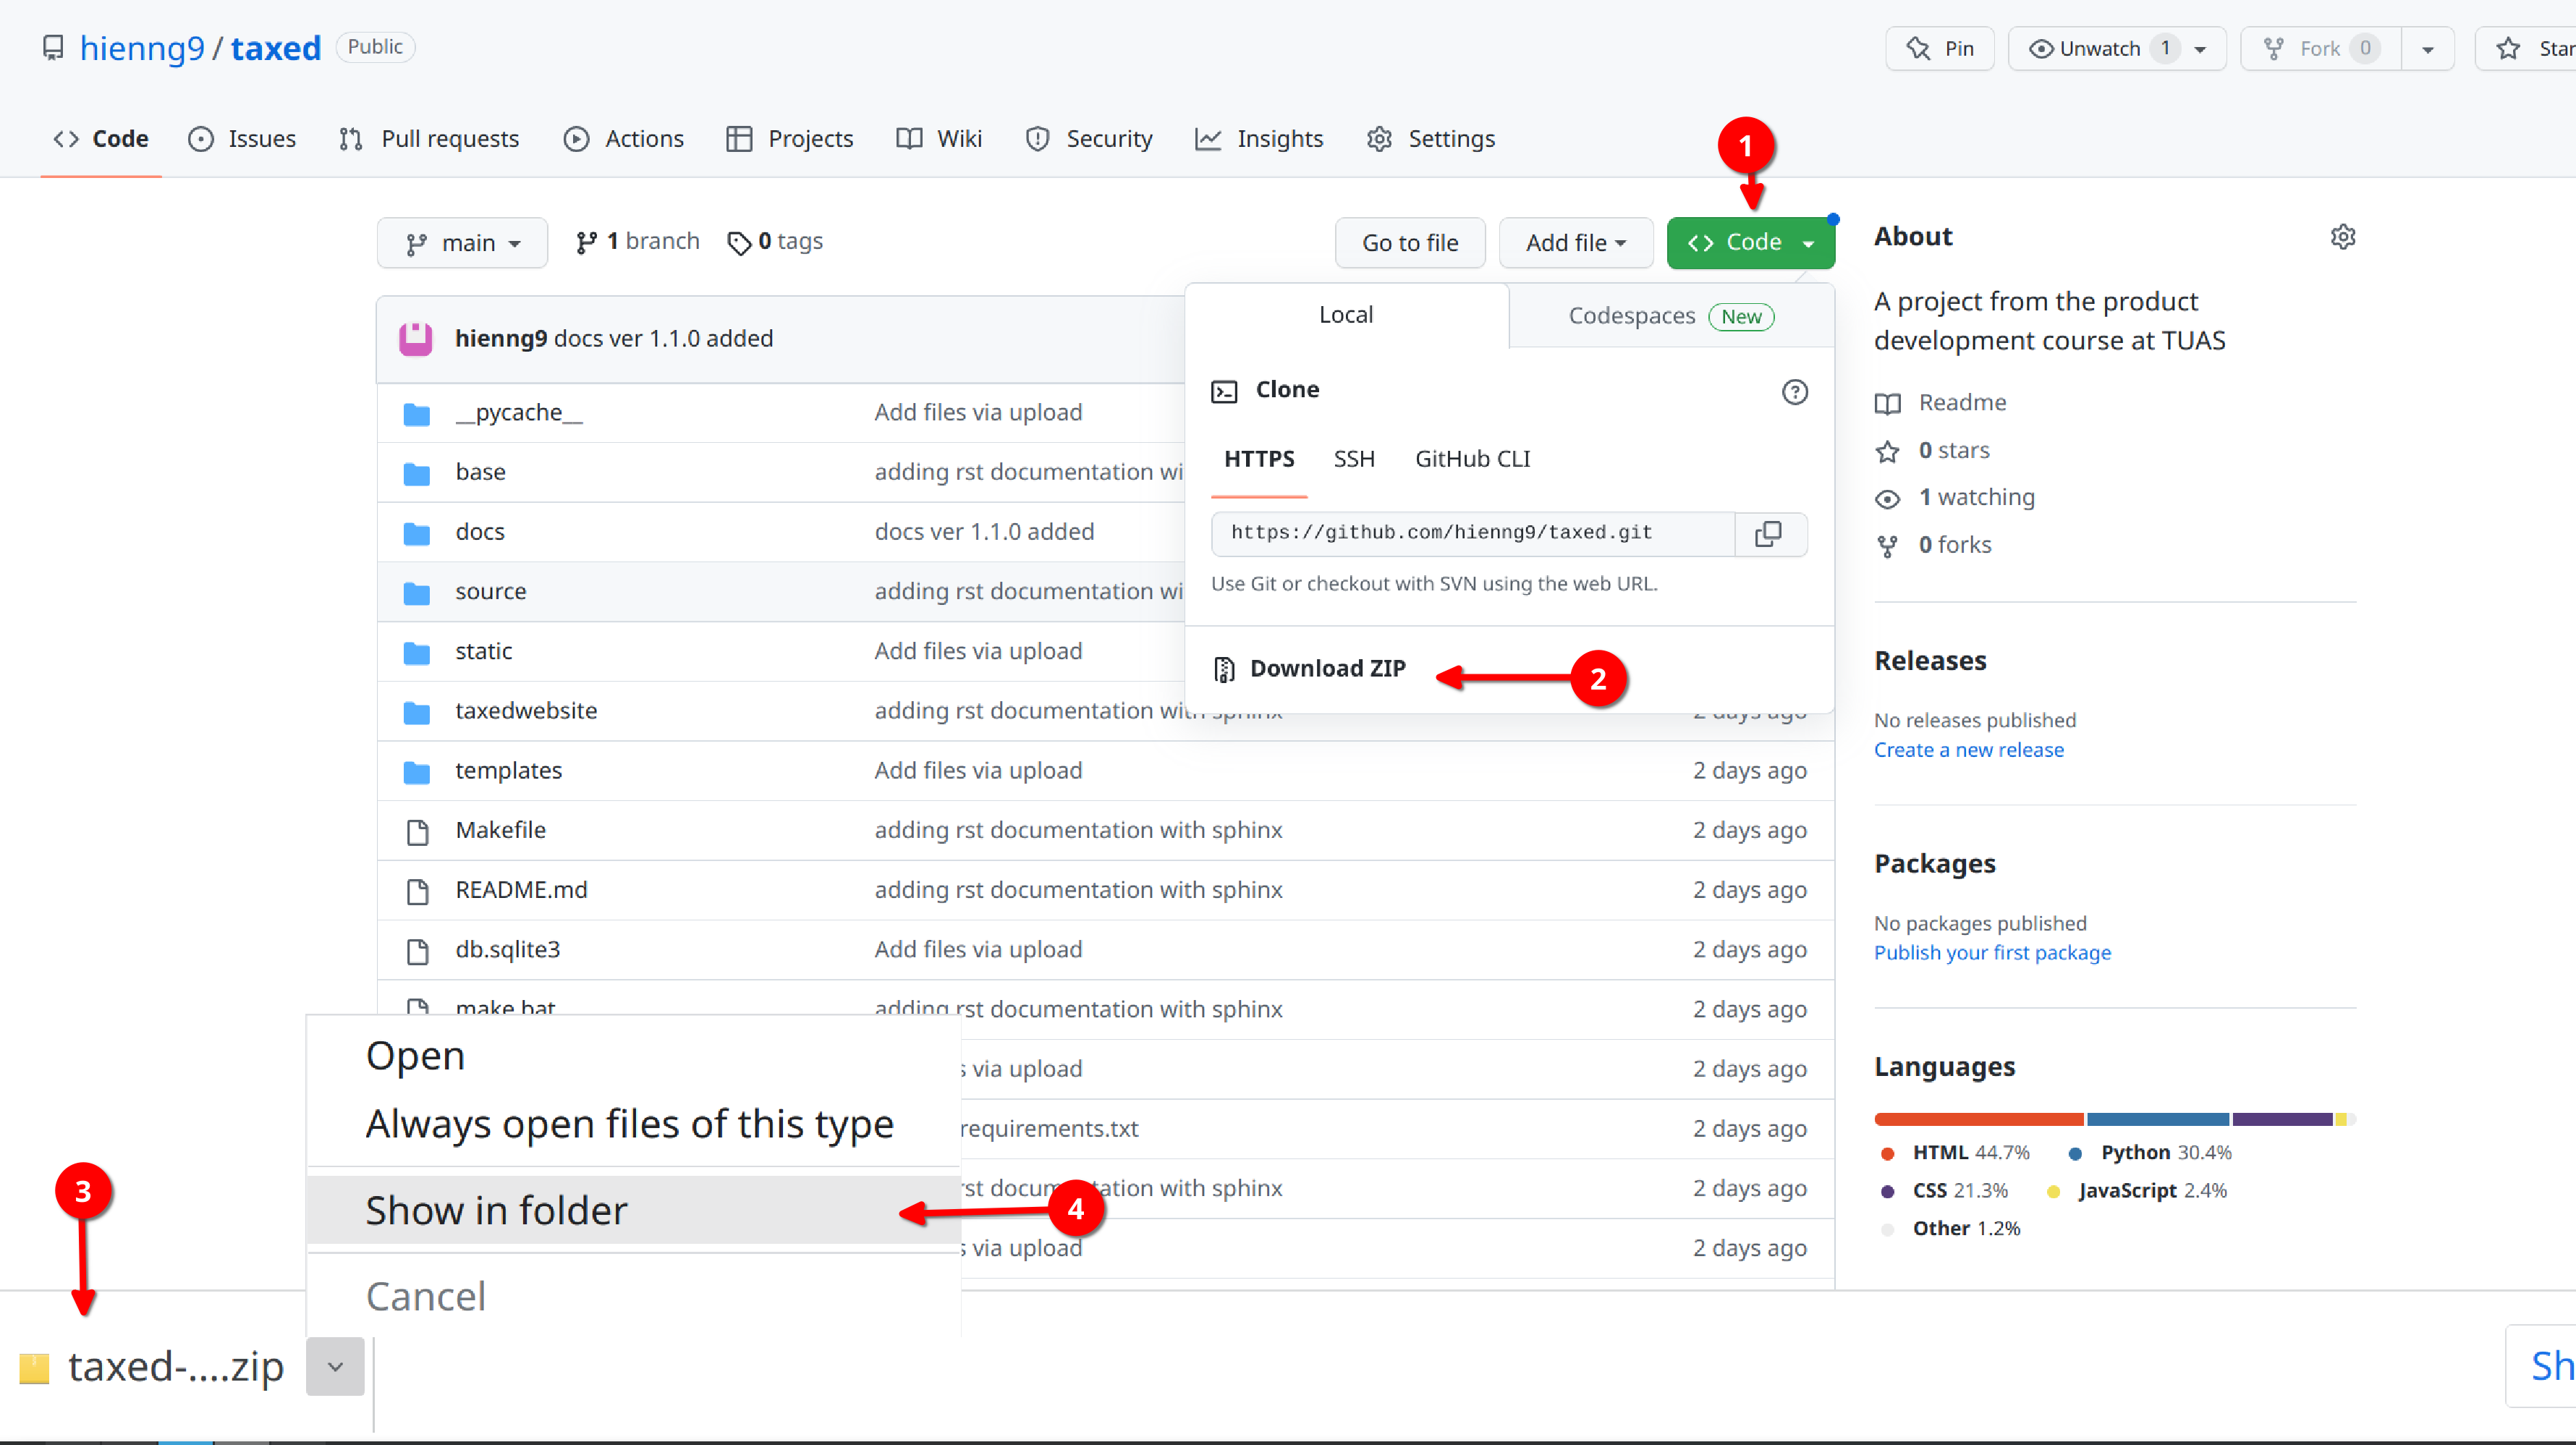The image size is (2576, 1445).
Task: Open the Pull requests tab
Action: (429, 139)
